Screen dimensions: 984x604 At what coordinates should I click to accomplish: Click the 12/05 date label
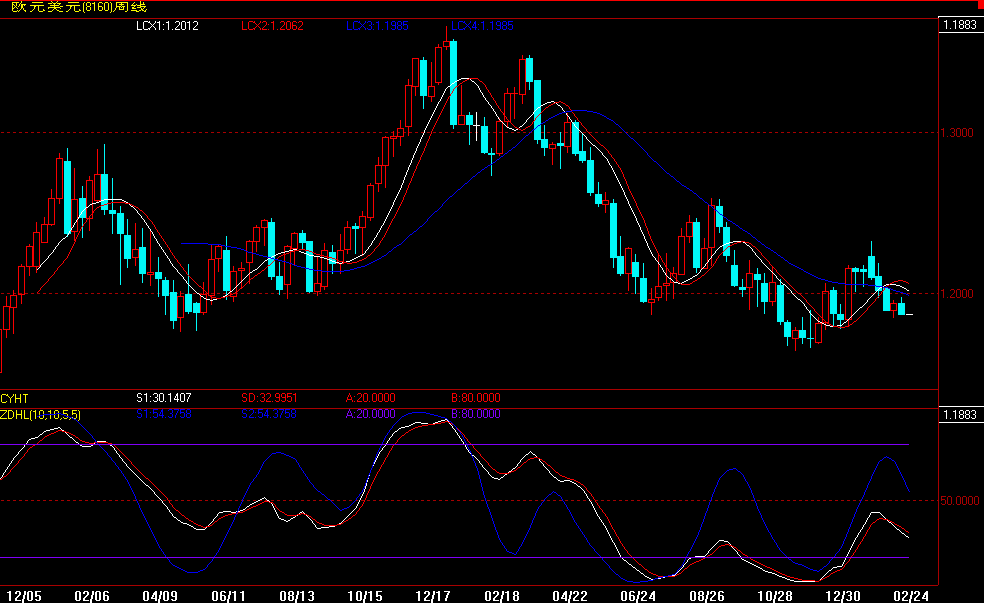pyautogui.click(x=24, y=596)
